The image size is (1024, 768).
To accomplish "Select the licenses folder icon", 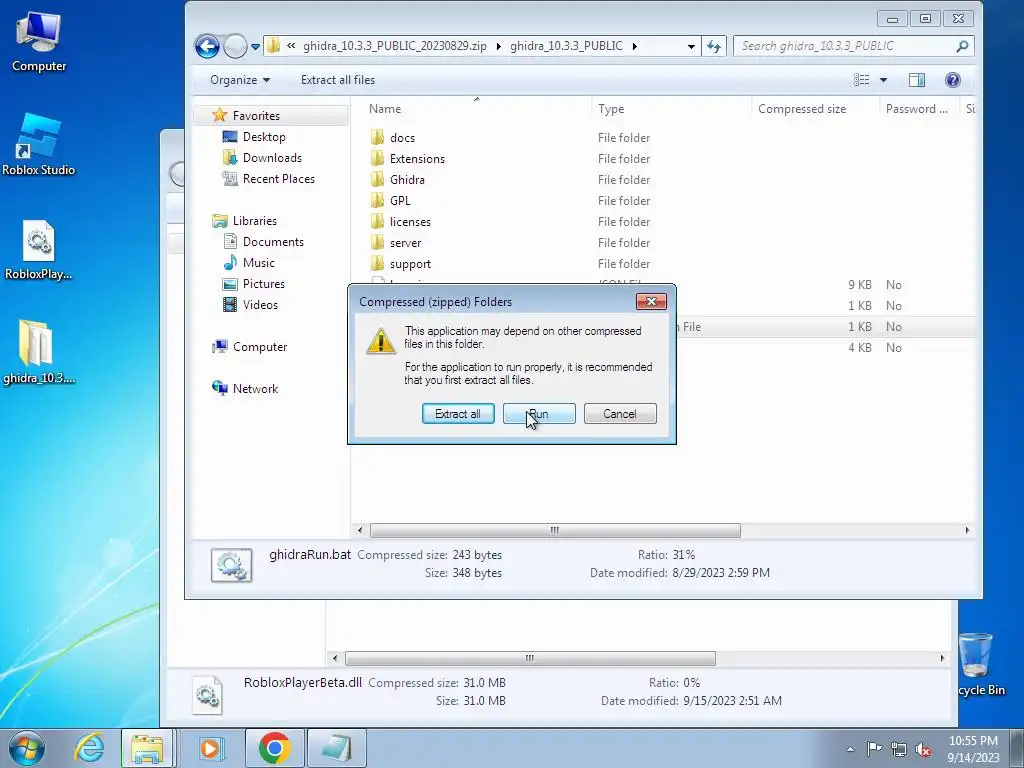I will coord(377,221).
